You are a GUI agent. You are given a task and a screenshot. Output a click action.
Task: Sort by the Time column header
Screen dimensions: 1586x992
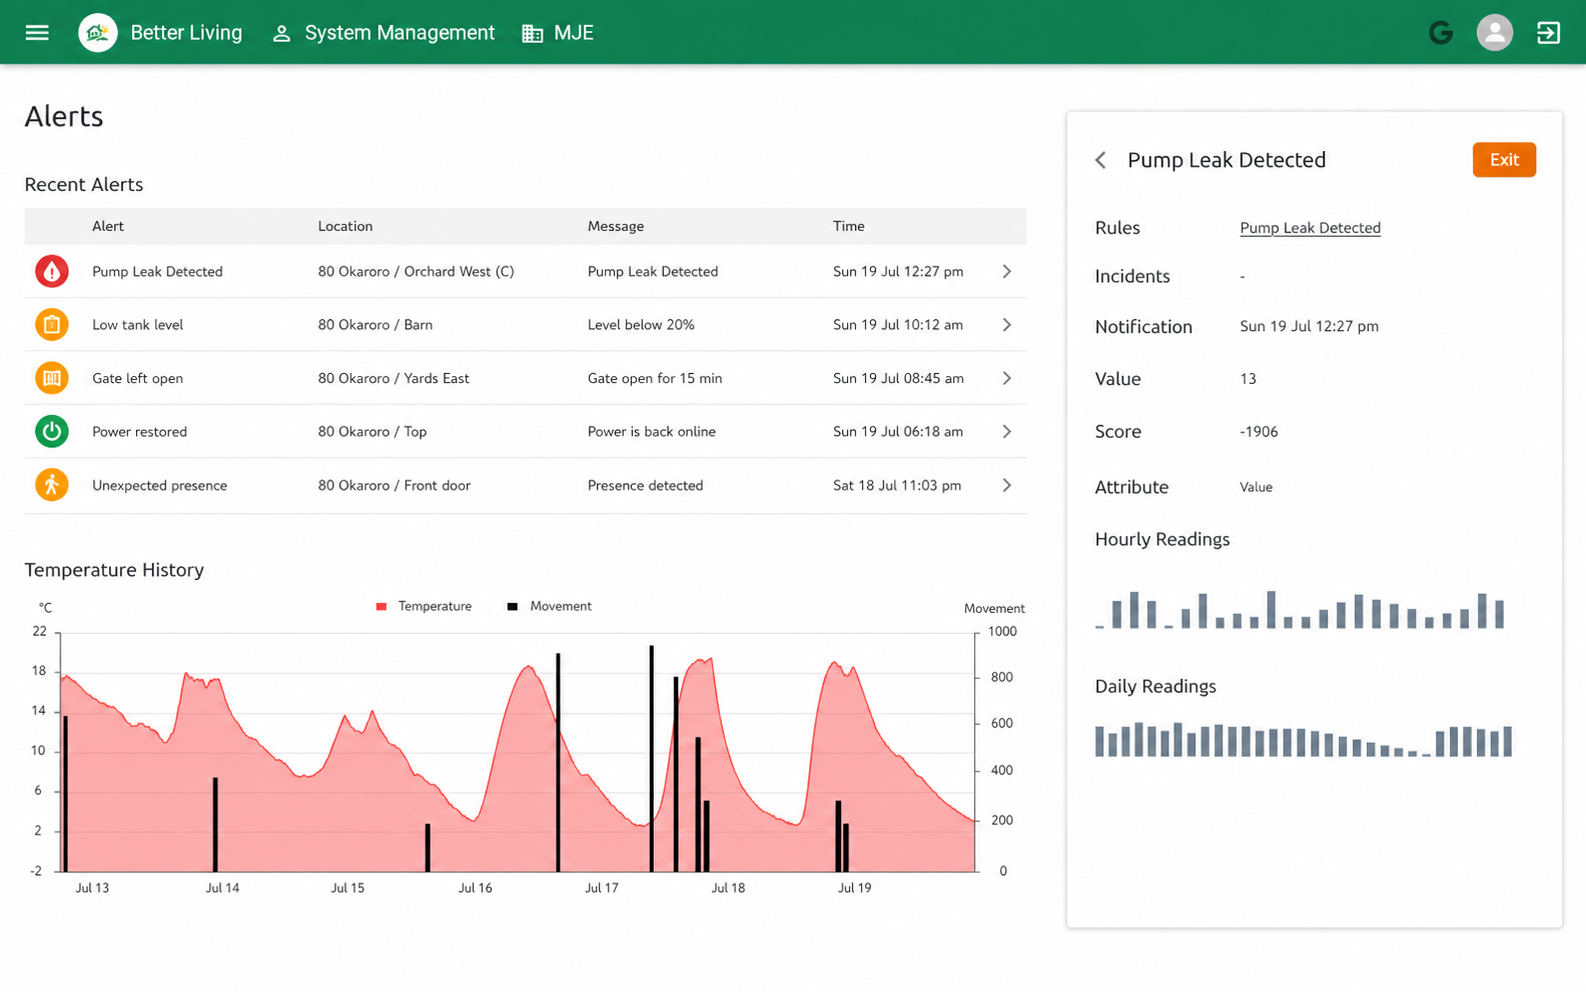[849, 226]
